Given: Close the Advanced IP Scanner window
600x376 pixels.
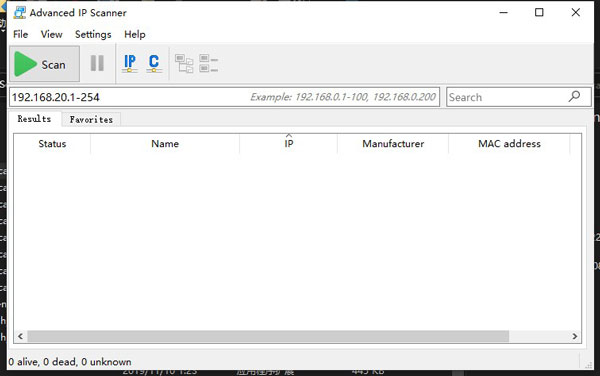Looking at the screenshot, I should pyautogui.click(x=575, y=13).
